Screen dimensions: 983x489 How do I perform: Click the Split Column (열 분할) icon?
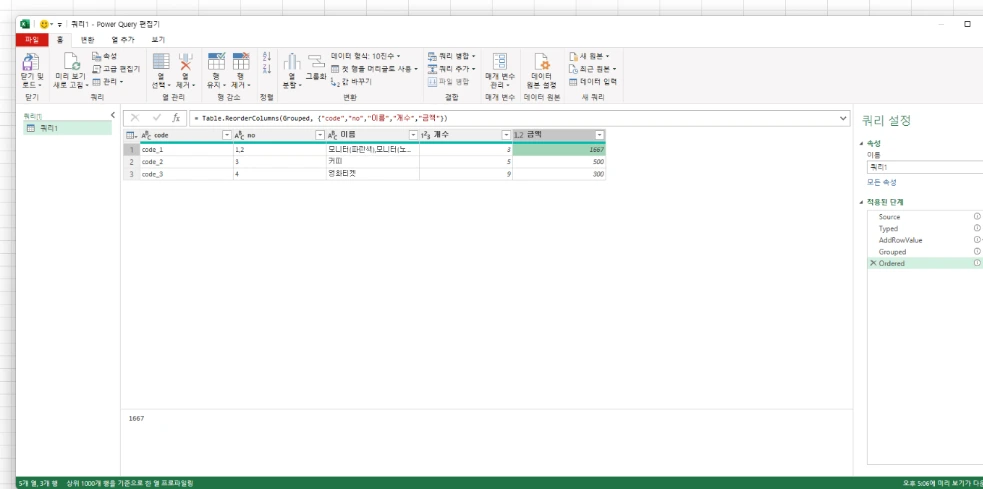[292, 62]
